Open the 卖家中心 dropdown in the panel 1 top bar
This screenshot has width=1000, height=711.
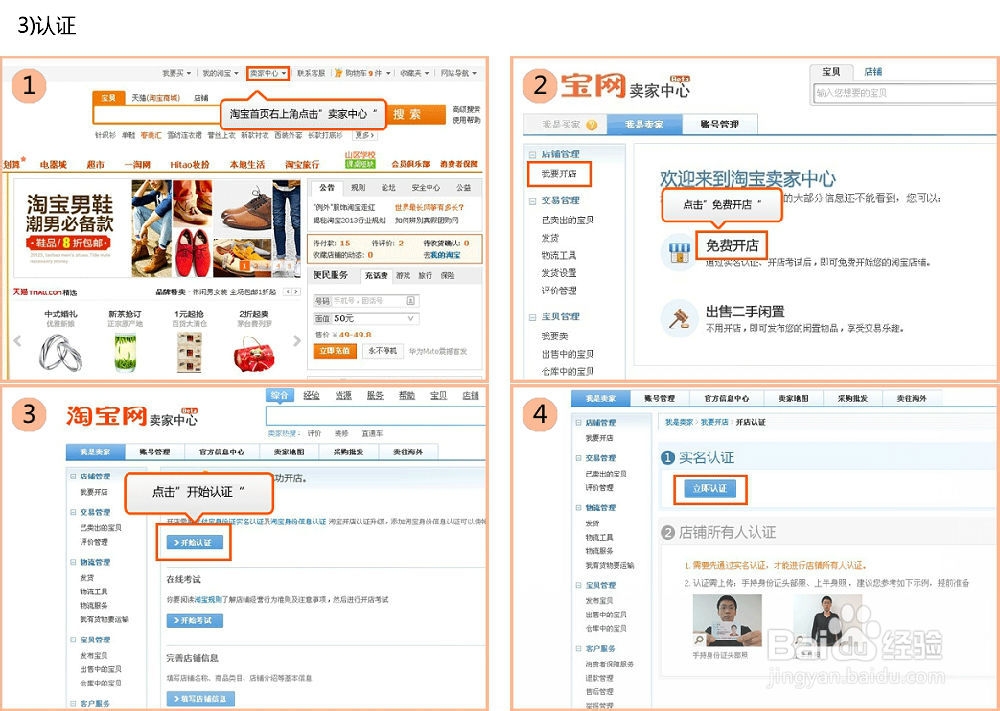pos(268,73)
